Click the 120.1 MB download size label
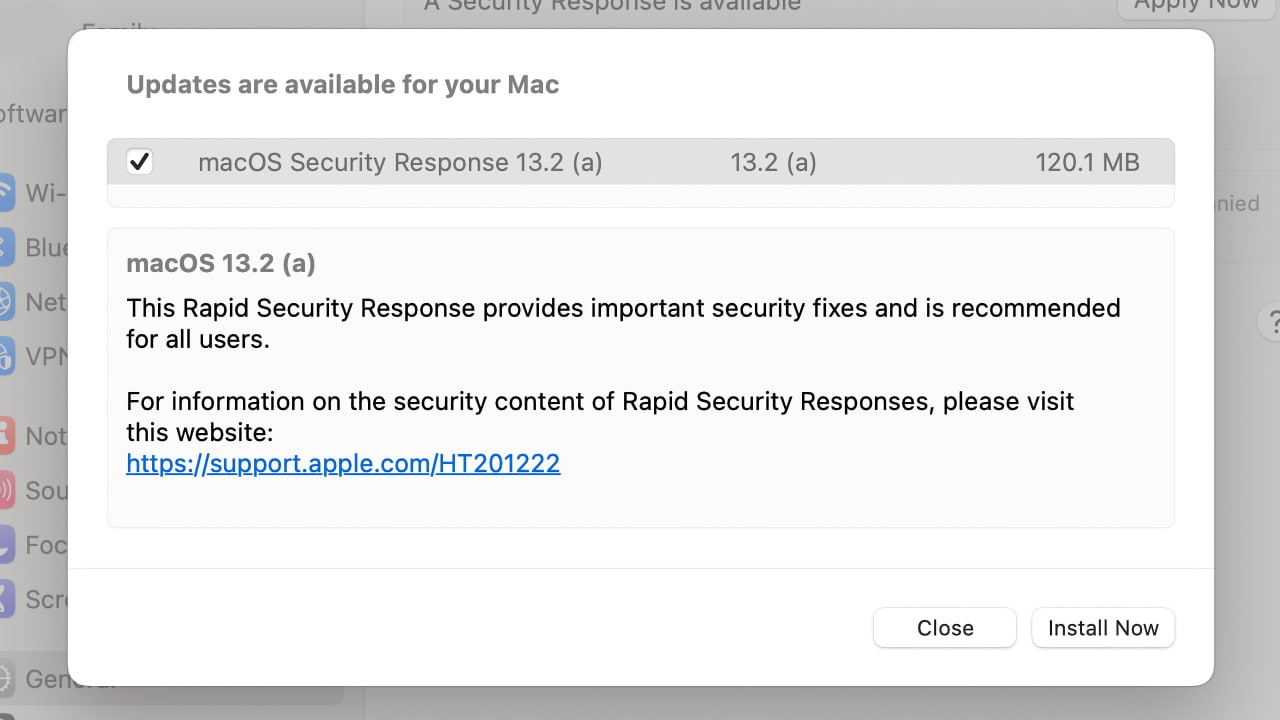This screenshot has height=720, width=1280. point(1087,161)
